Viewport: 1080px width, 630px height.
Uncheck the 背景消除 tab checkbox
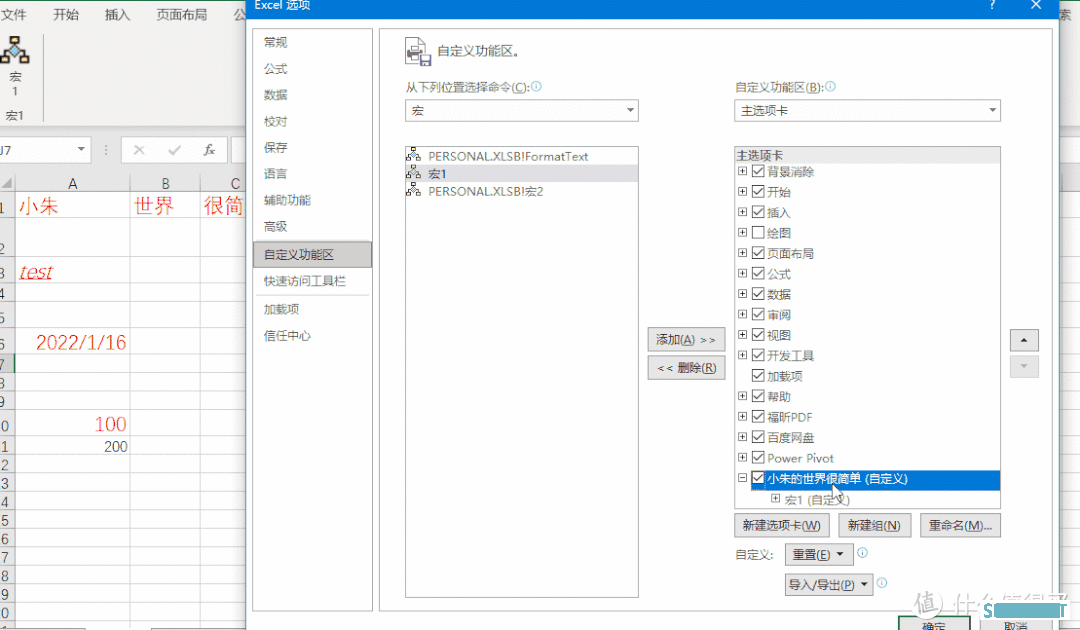(x=758, y=171)
